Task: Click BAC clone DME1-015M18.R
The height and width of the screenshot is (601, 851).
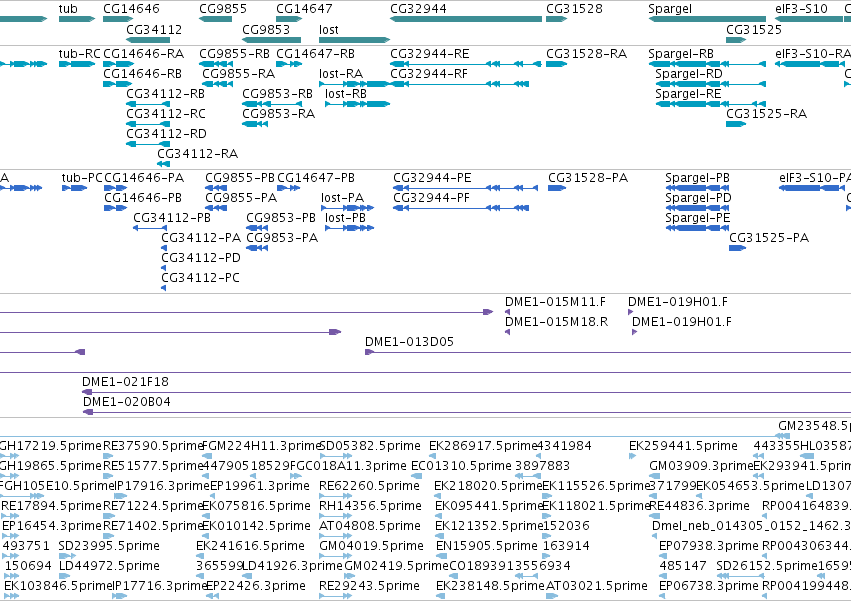Action: [556, 322]
